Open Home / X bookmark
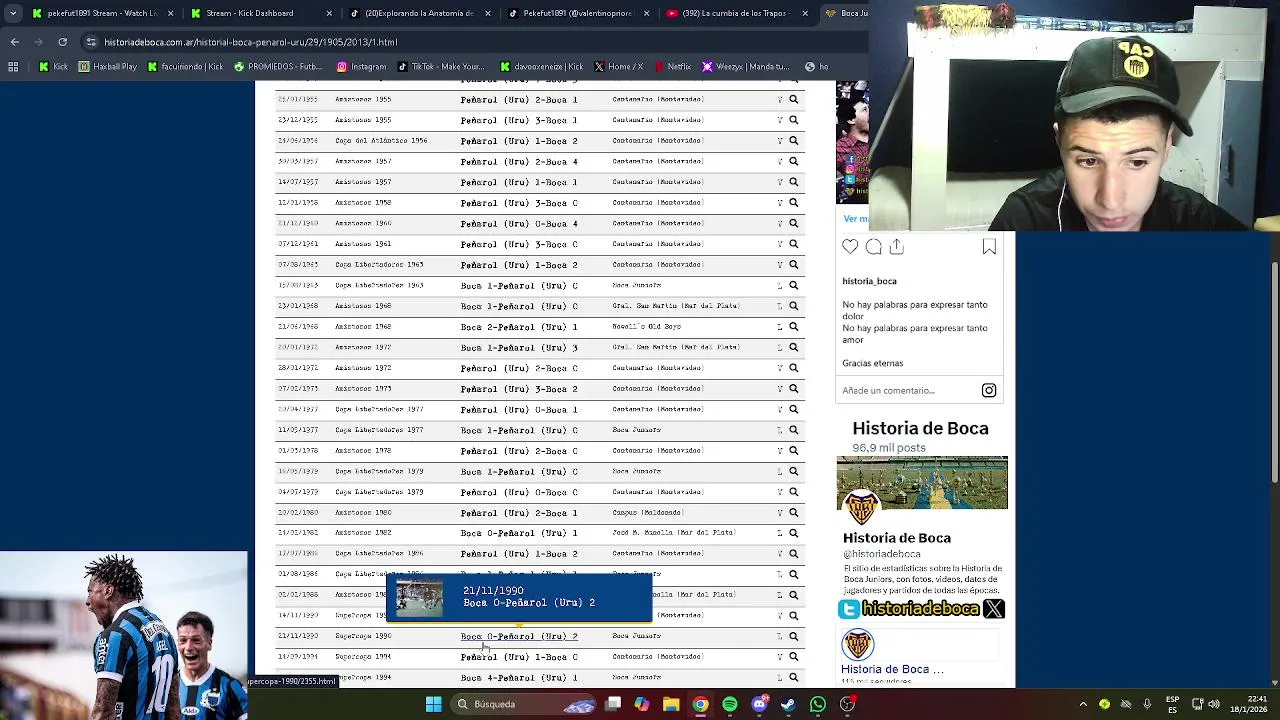This screenshot has width=1280, height=720. point(618,67)
